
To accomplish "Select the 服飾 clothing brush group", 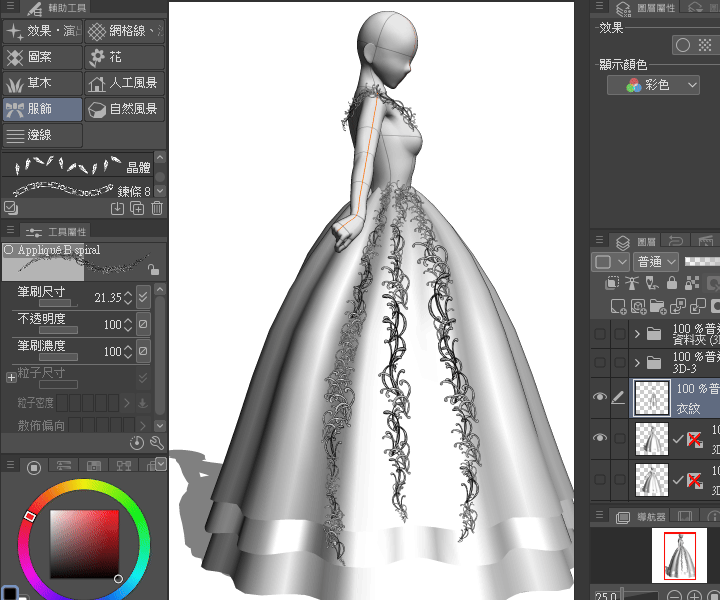I will pos(42,109).
